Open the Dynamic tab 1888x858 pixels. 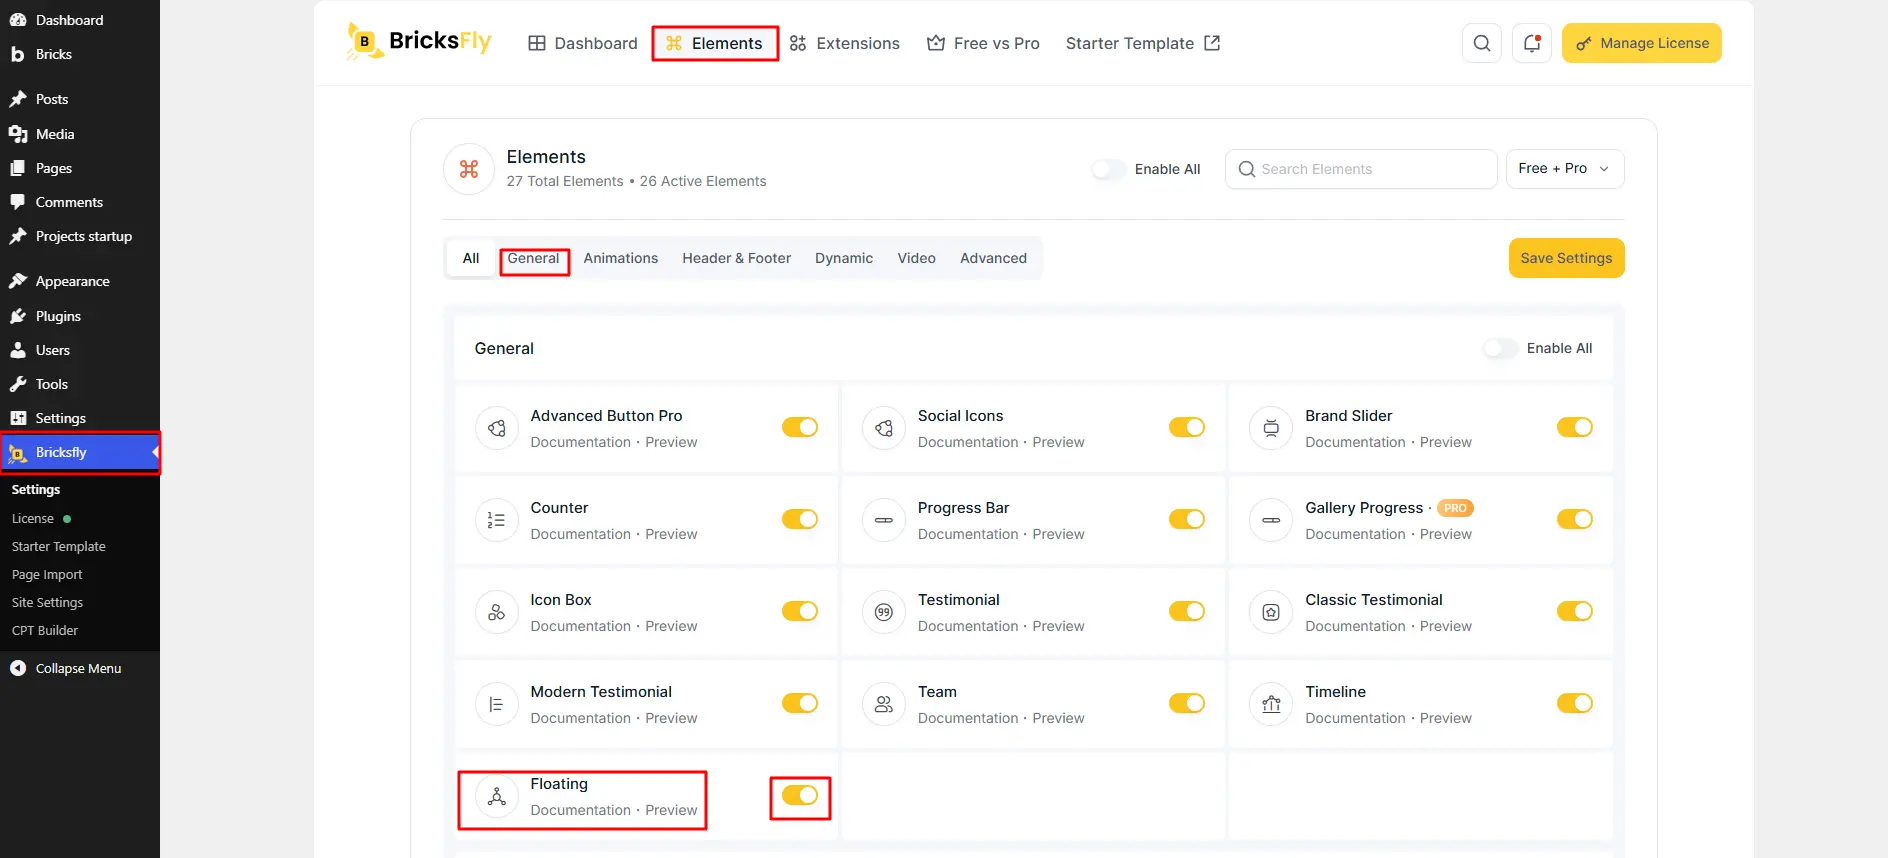(x=844, y=258)
